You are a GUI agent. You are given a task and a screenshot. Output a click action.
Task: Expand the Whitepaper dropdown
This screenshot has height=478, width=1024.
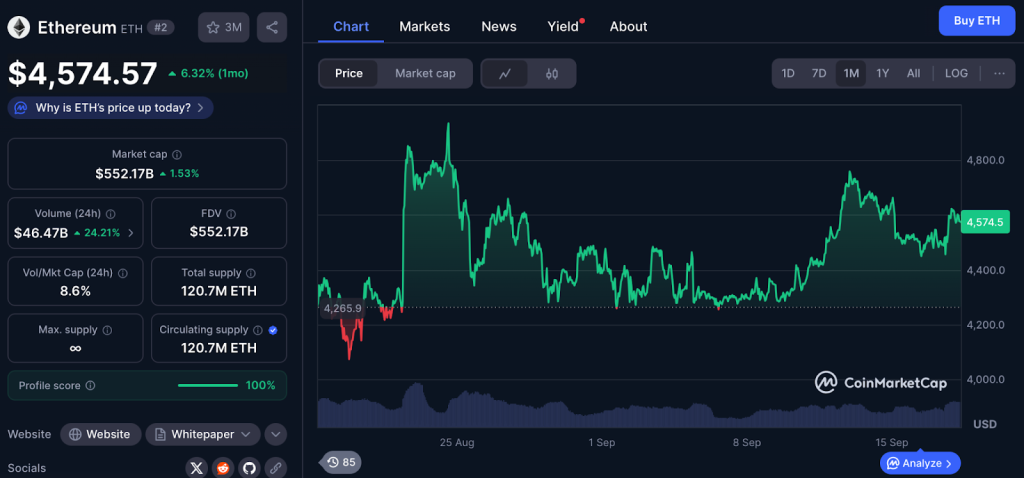point(203,434)
